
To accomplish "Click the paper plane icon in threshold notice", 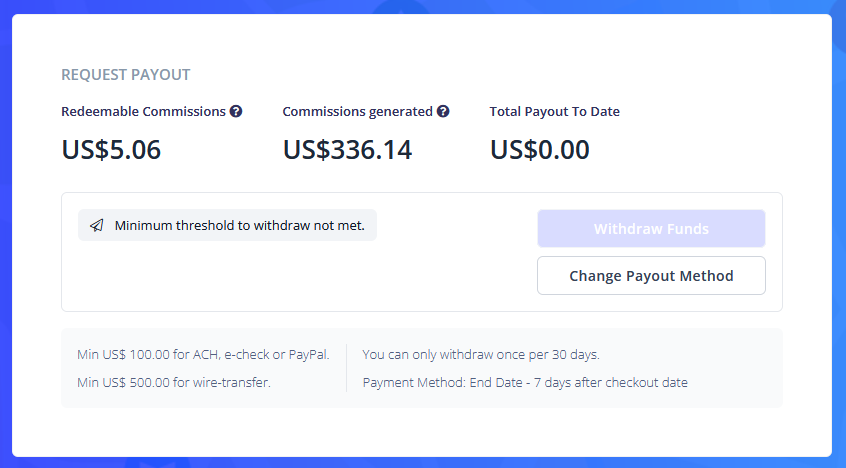I will tap(97, 225).
